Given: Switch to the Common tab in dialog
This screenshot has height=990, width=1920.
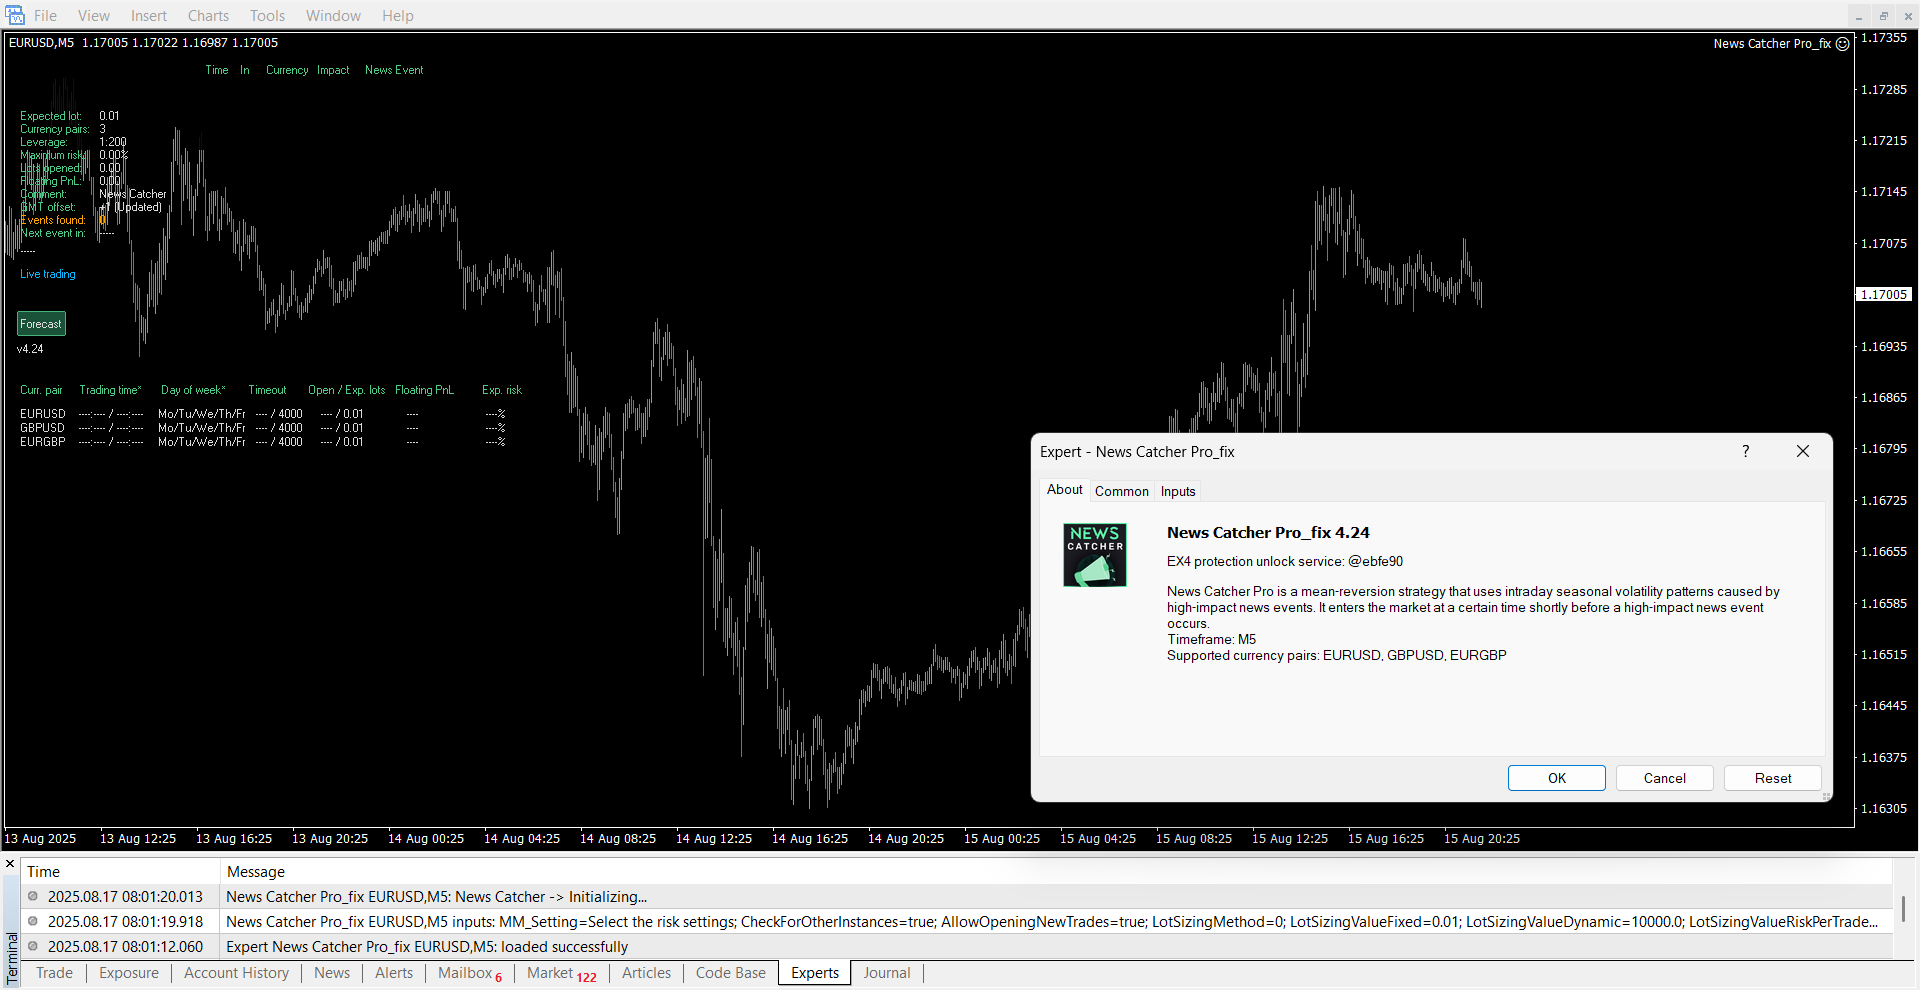Looking at the screenshot, I should [x=1121, y=491].
